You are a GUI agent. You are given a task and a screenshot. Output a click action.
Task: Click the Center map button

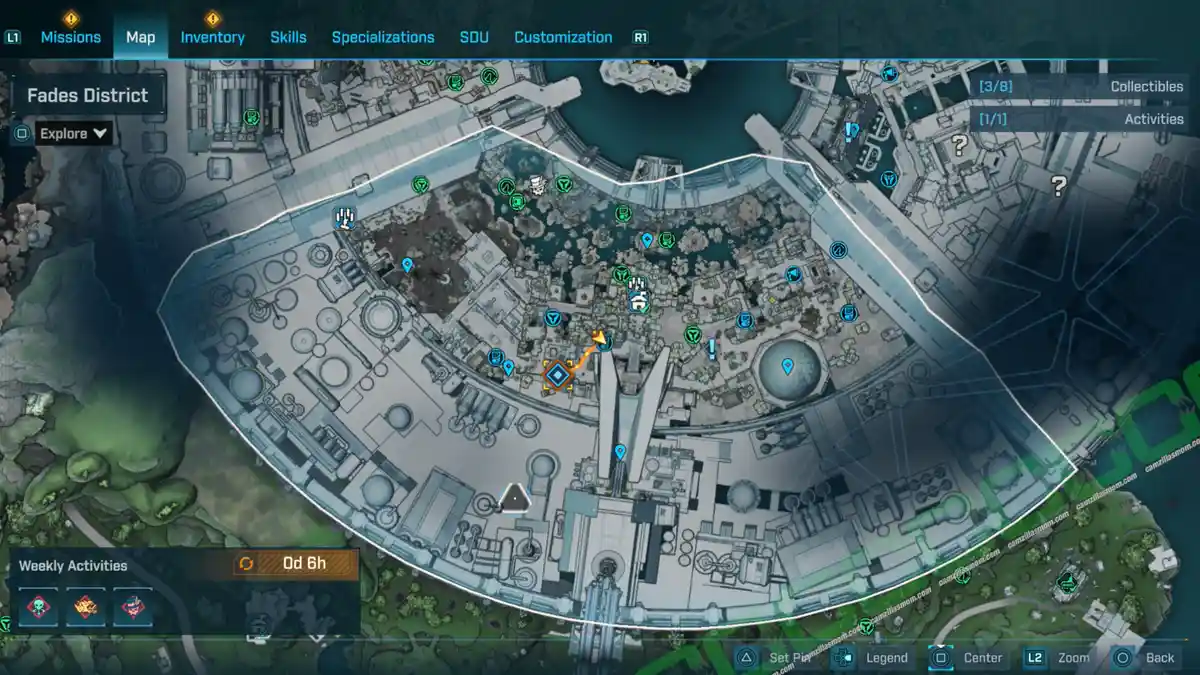coord(984,657)
